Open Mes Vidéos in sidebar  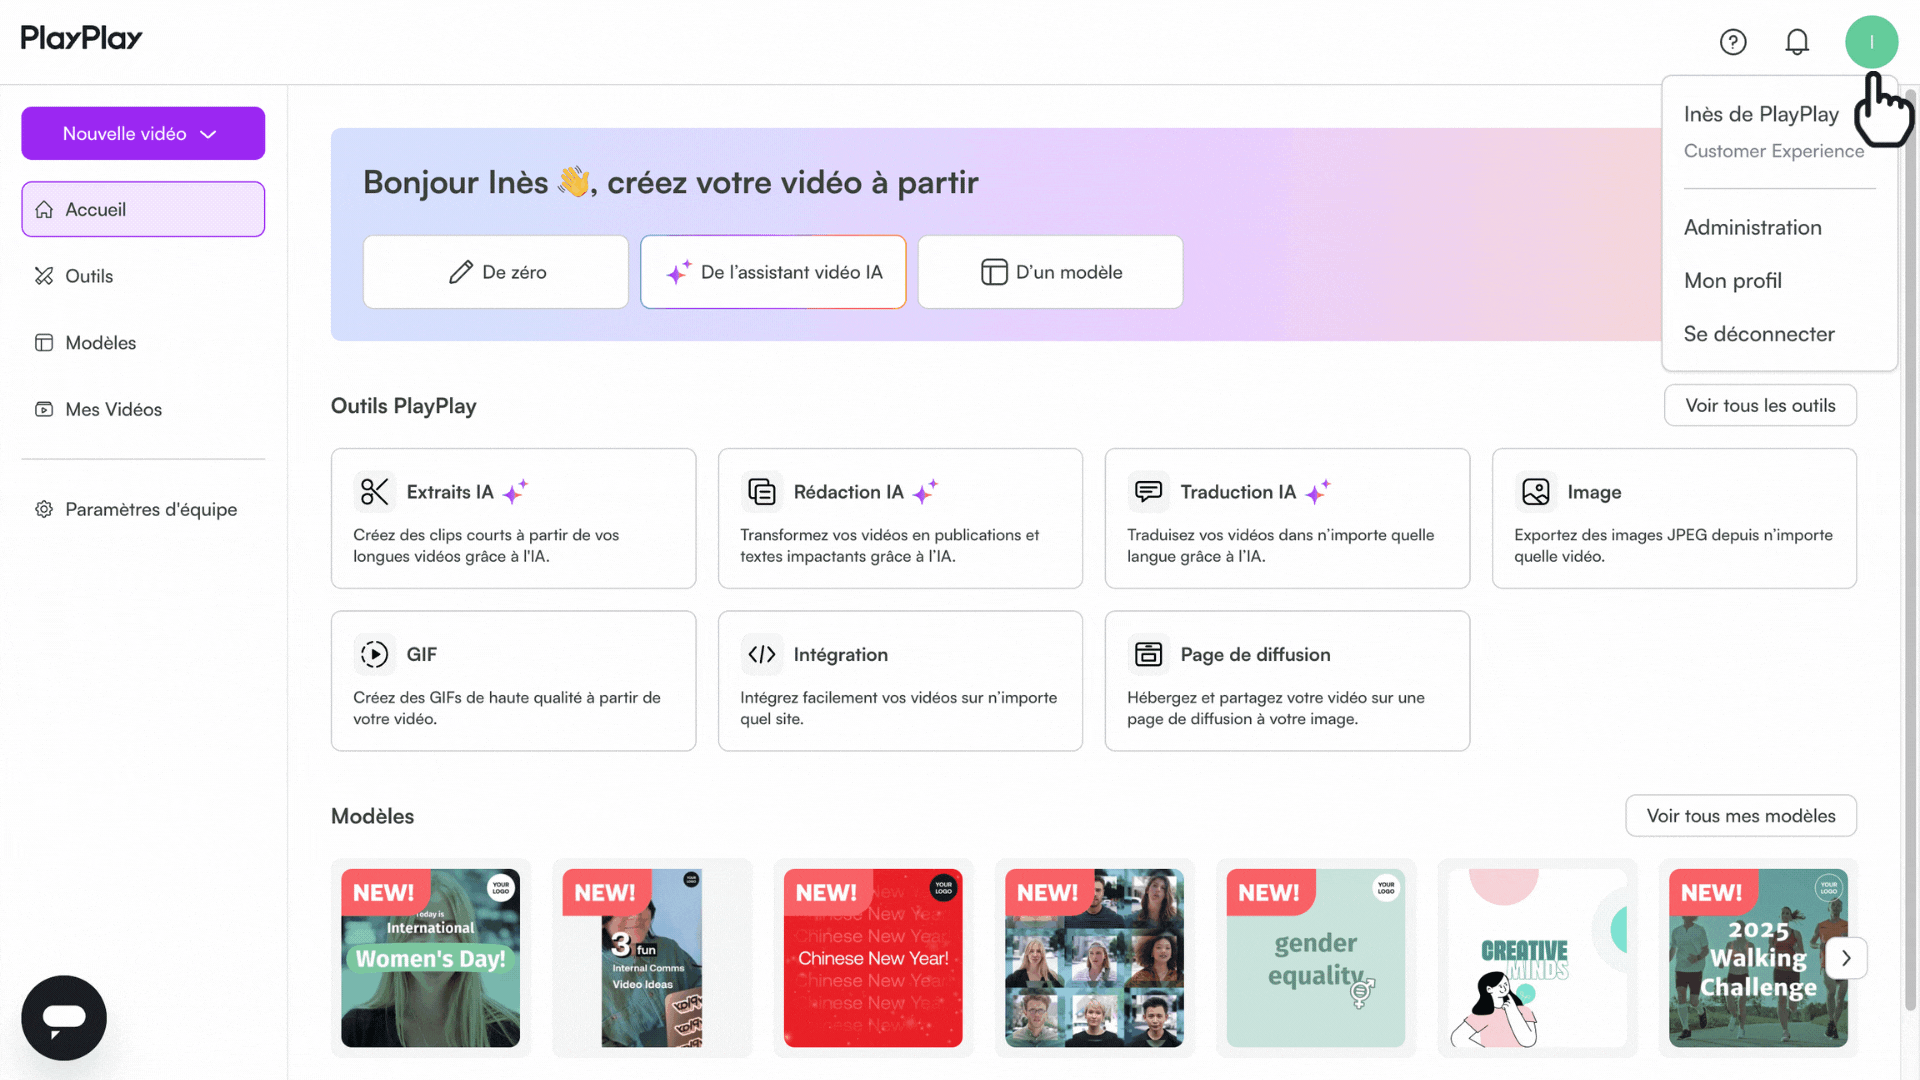point(143,409)
